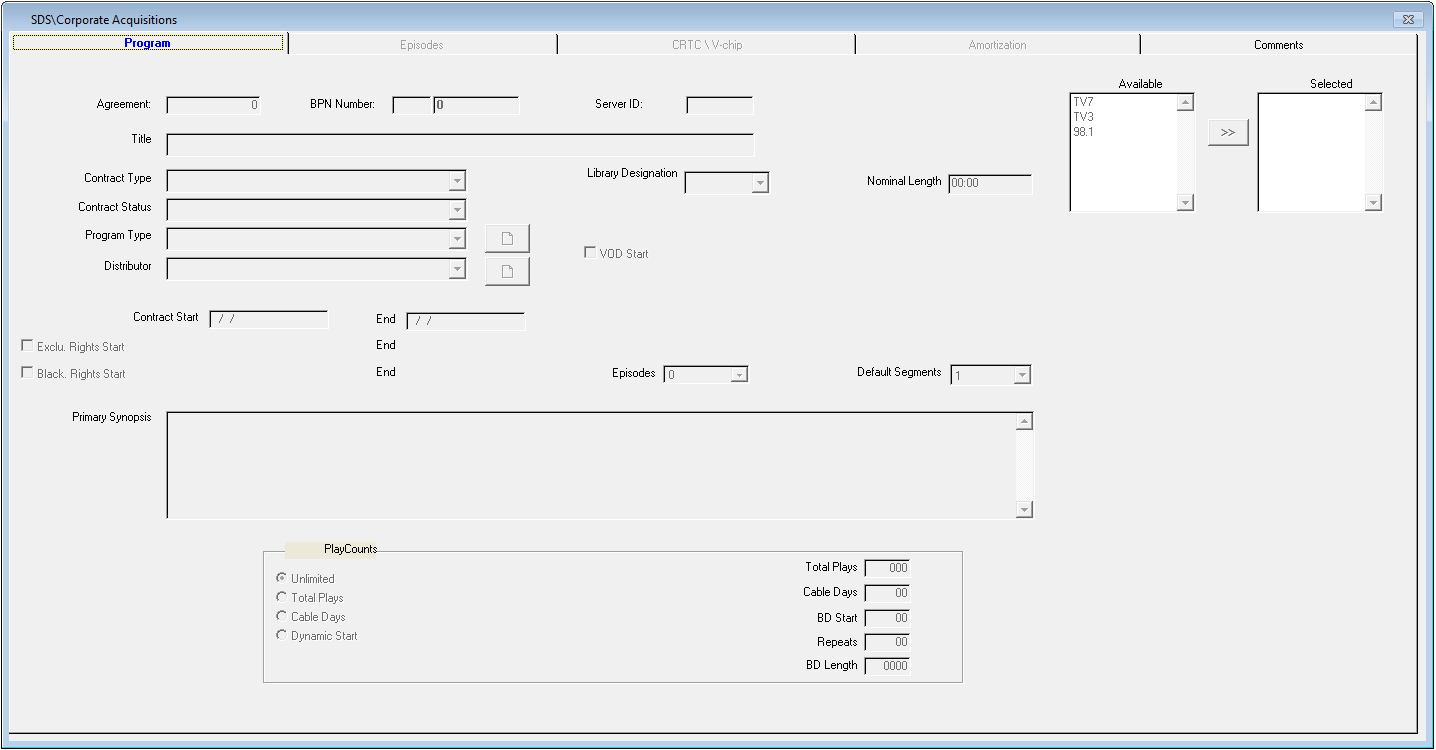This screenshot has height=750, width=1436.
Task: Open the Contract Type dropdown
Action: [457, 181]
